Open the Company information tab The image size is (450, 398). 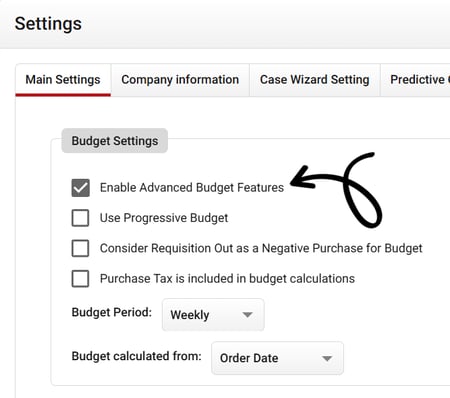(180, 80)
